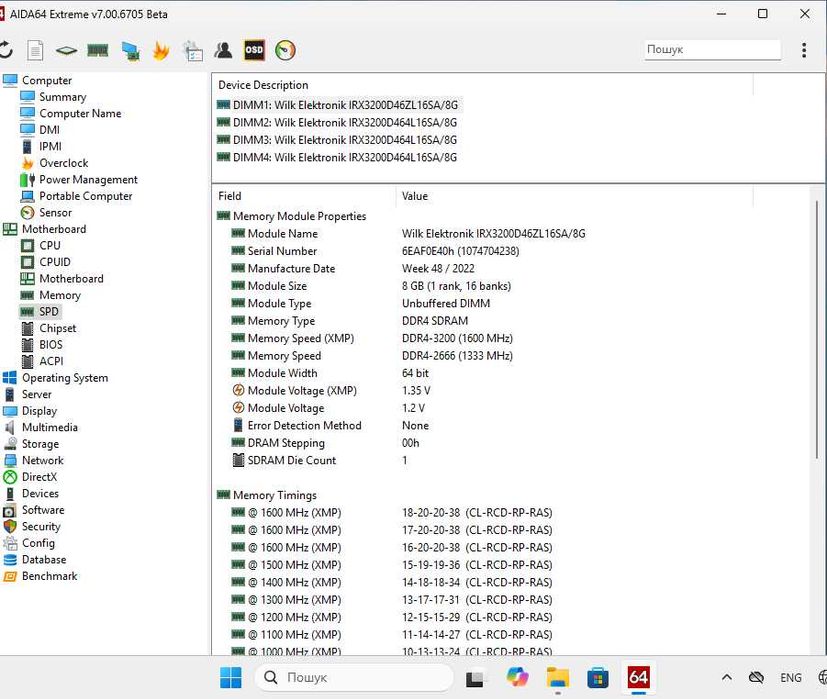
Task: Click the Пошук search field in AIDA64
Action: point(712,50)
